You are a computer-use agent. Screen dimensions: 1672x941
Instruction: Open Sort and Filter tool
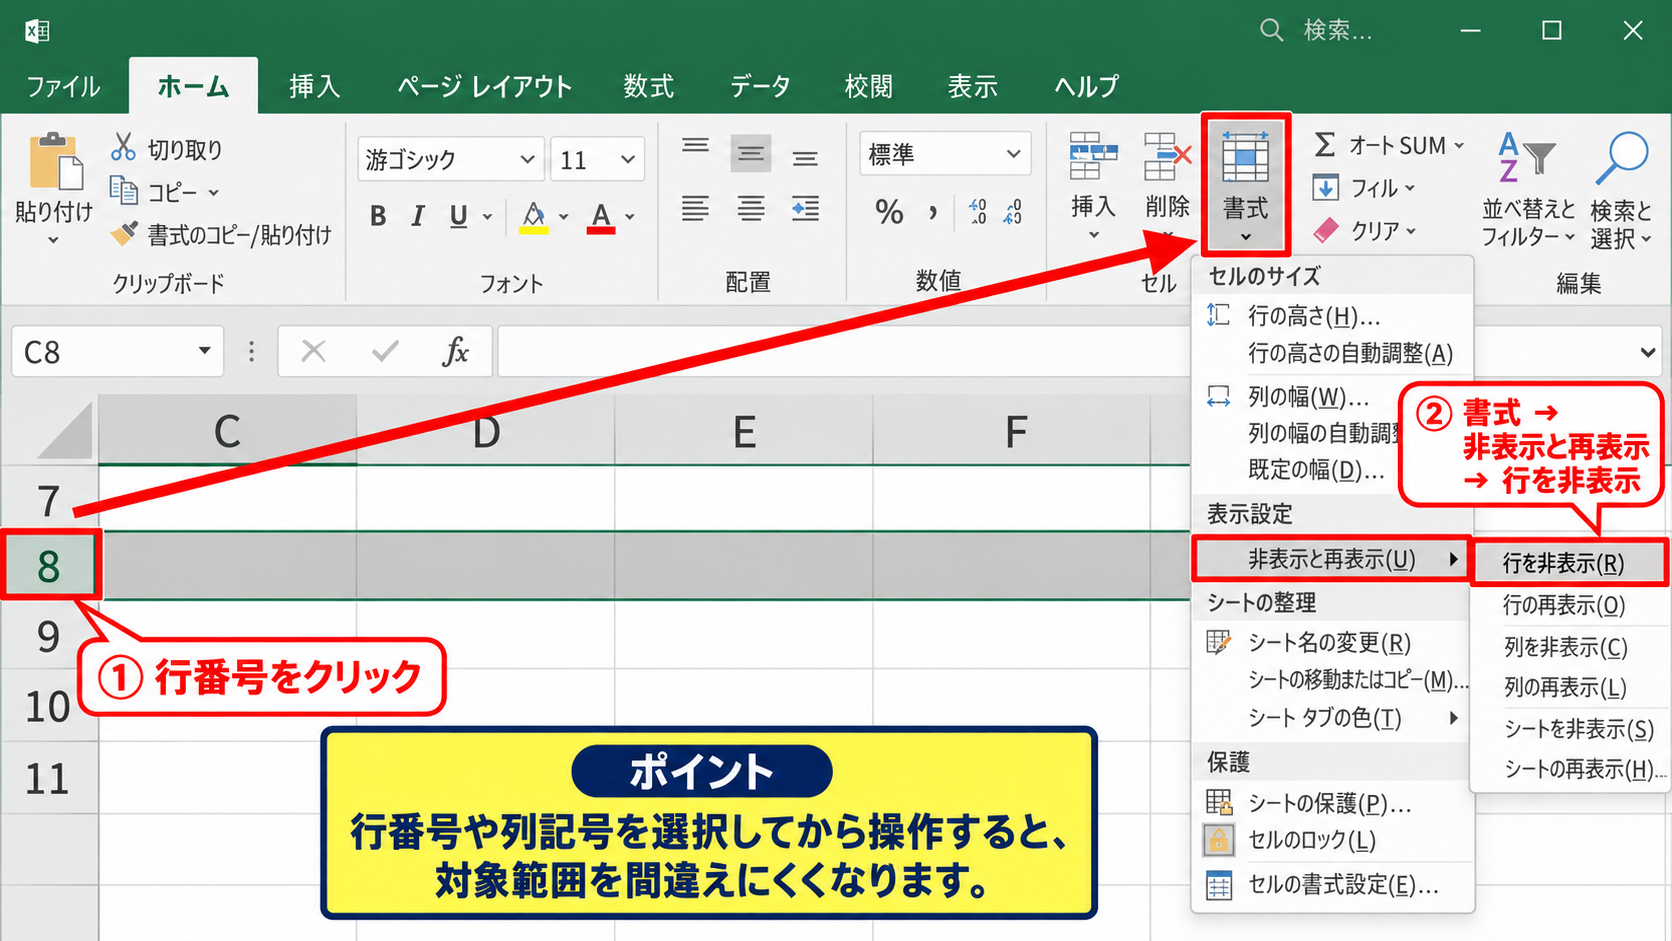click(1527, 190)
